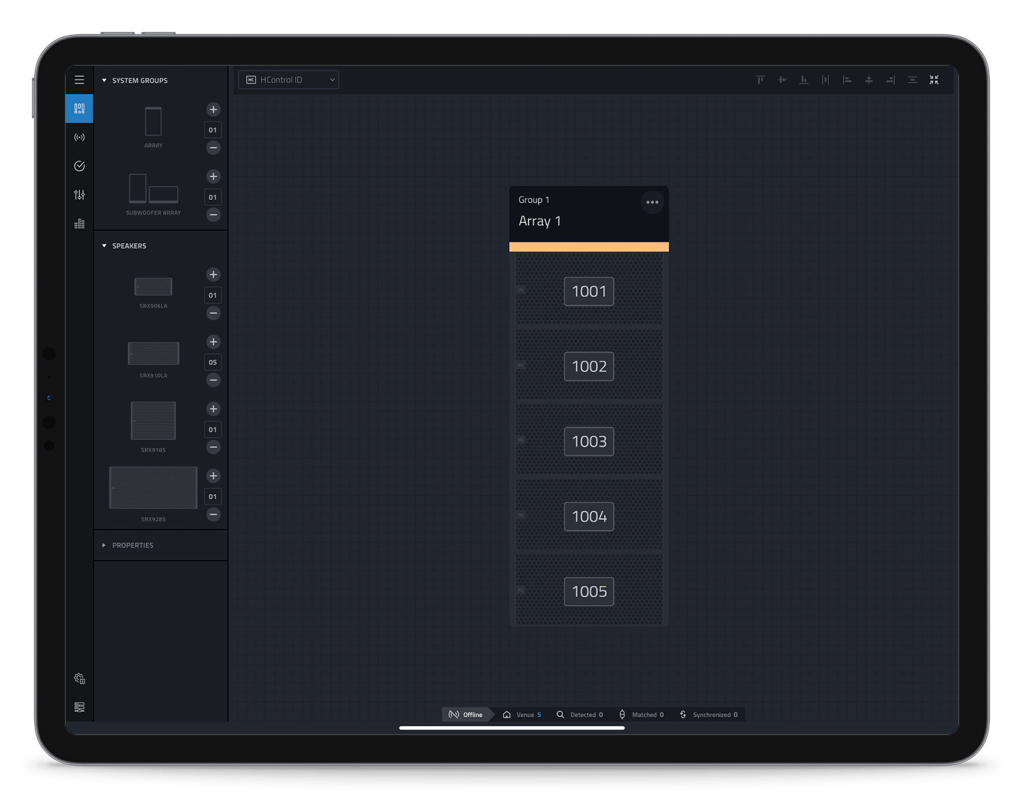Image resolution: width=1024 pixels, height=800 pixels.
Task: Toggle the Detected speakers filter
Action: (581, 714)
